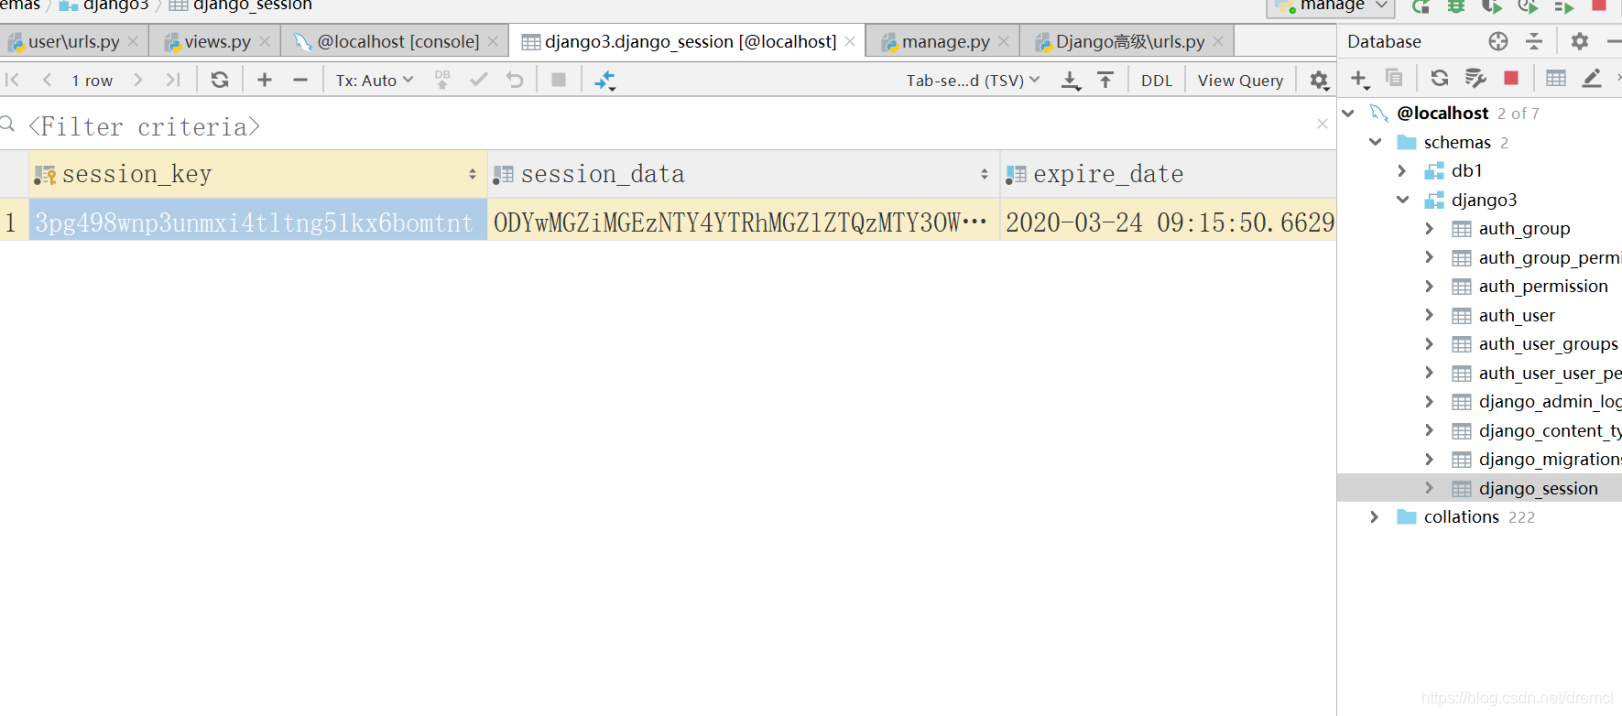Open table view settings gear
1622x716 pixels.
click(1319, 80)
